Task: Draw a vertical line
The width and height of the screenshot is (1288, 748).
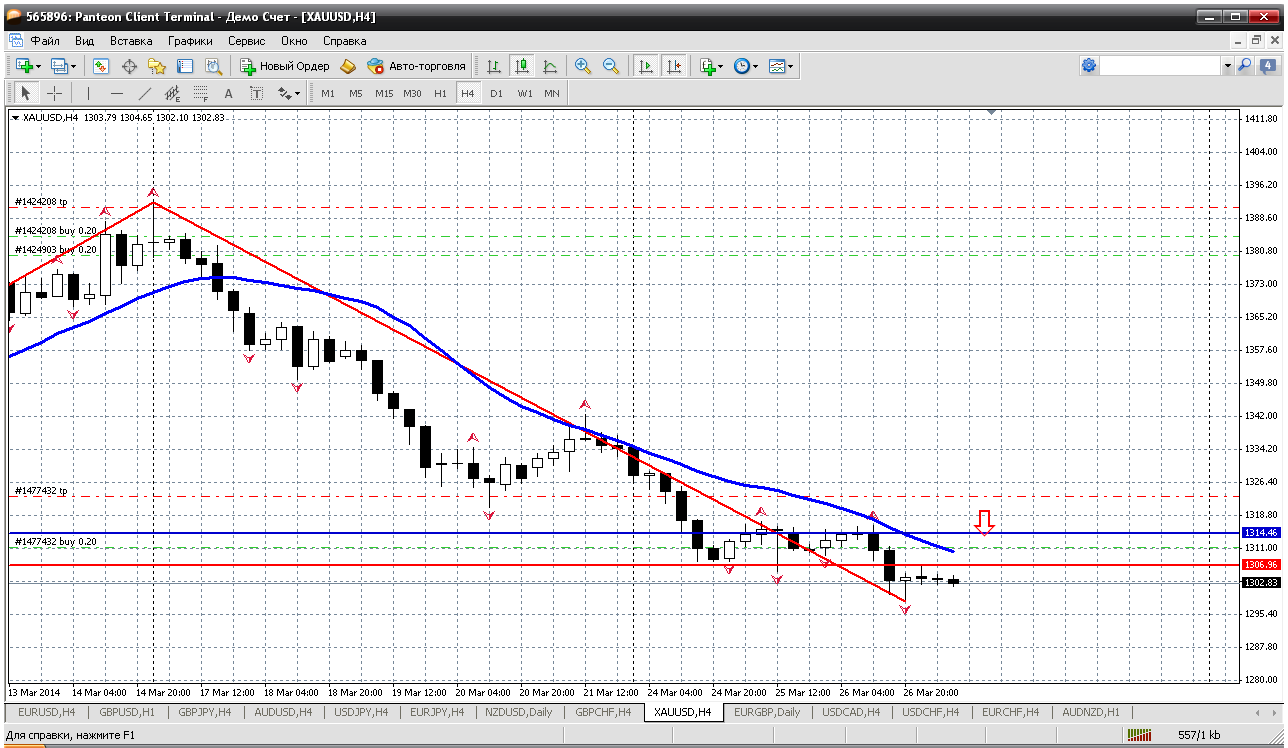Action: 88,93
